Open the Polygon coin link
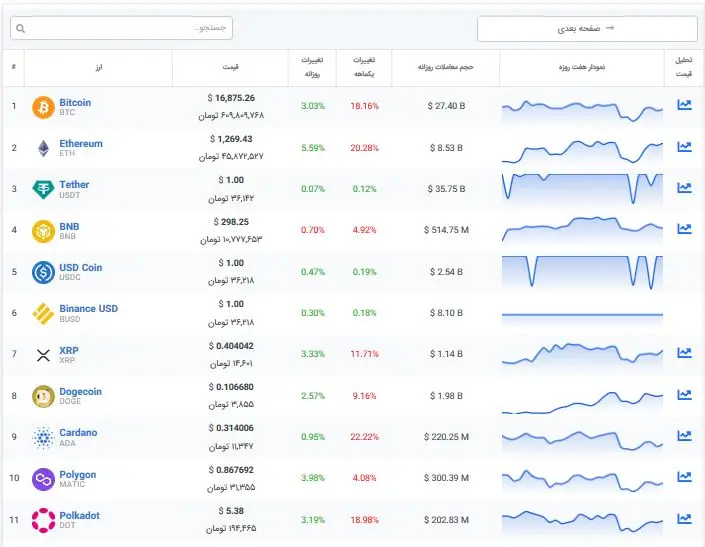705x547 pixels. pyautogui.click(x=78, y=475)
